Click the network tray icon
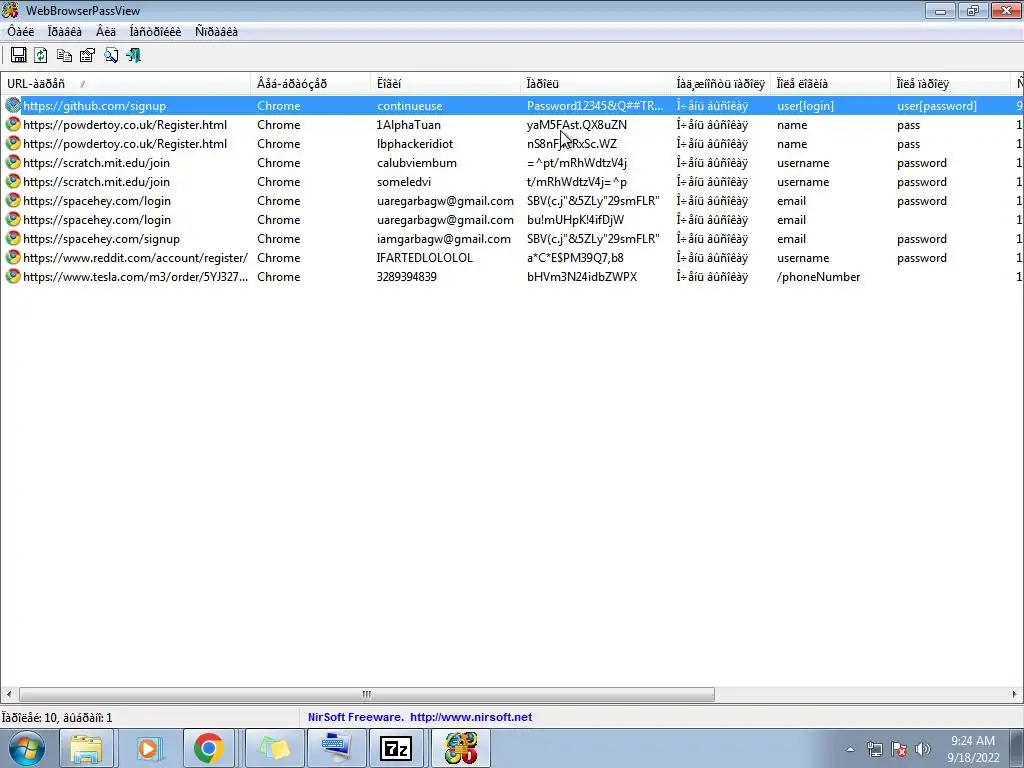1024x768 pixels. (874, 749)
